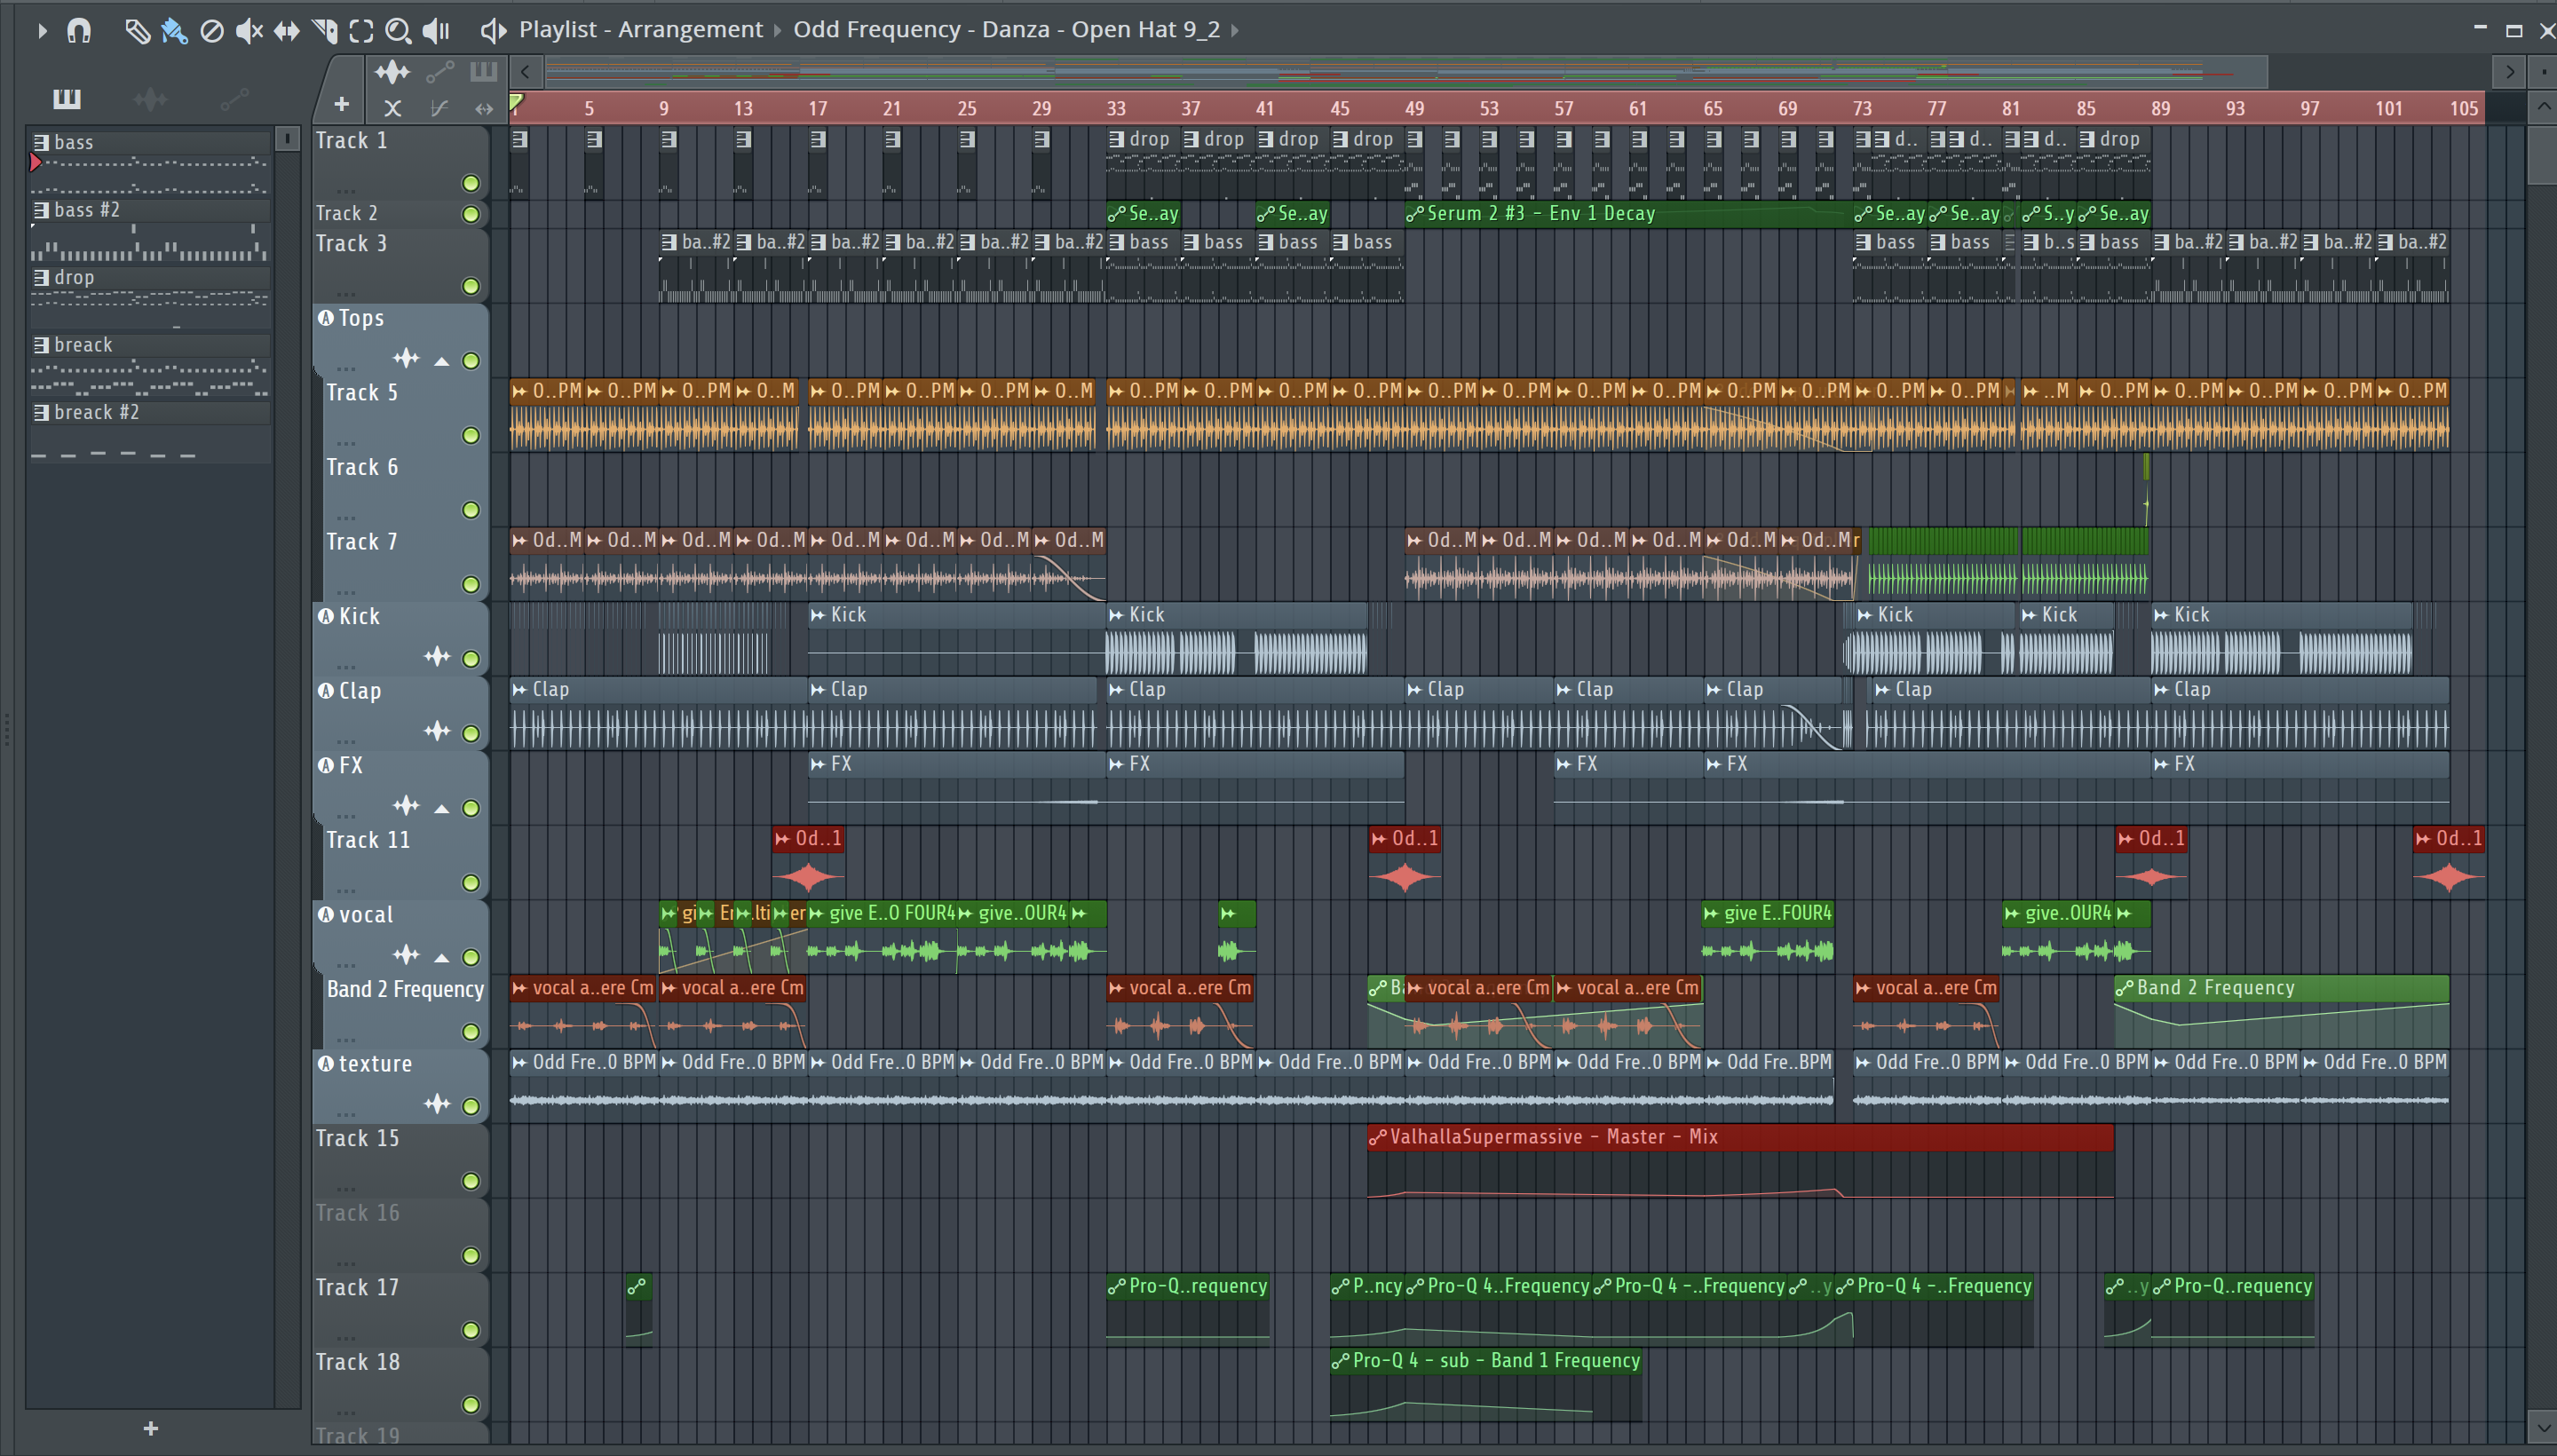Click bar 73 on the timeline ruler
The height and width of the screenshot is (1456, 2557).
click(x=1861, y=108)
